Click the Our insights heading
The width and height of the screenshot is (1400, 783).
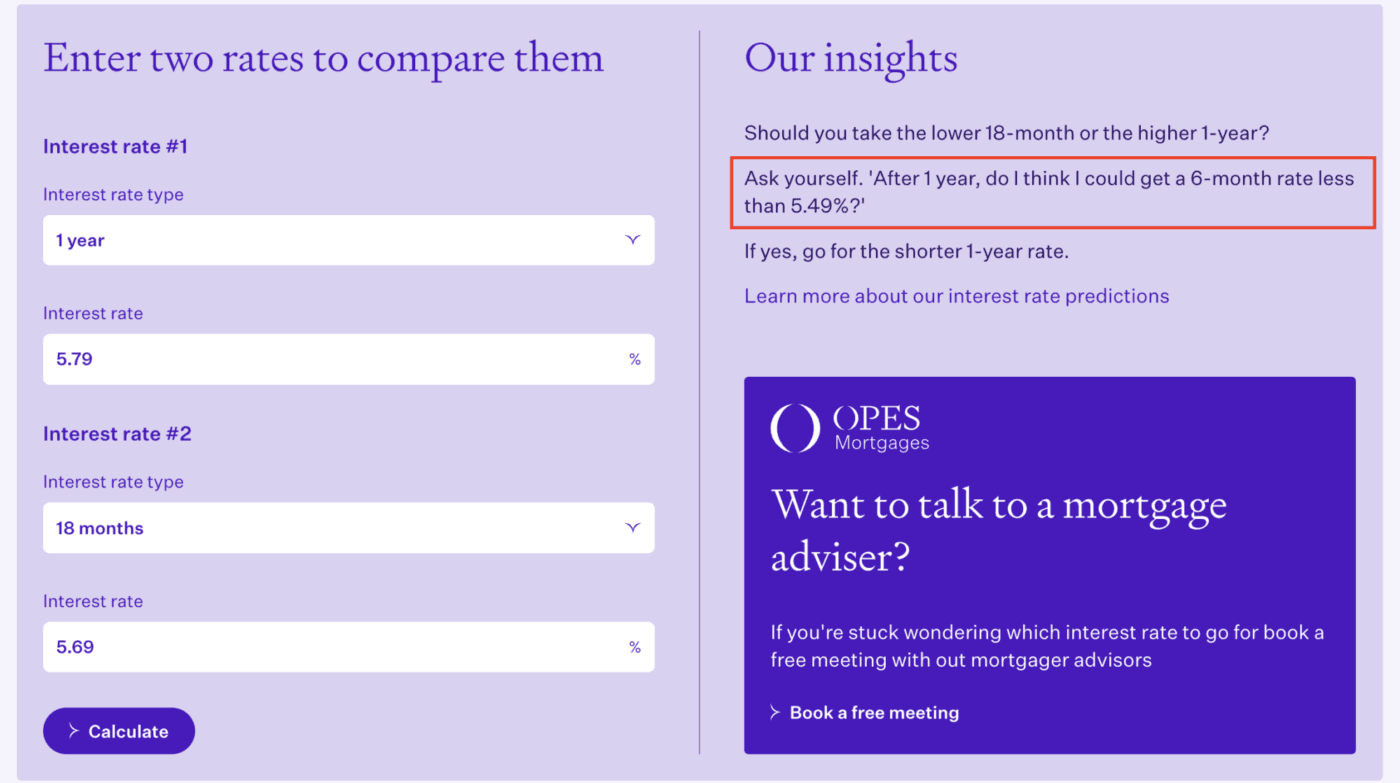pos(850,59)
